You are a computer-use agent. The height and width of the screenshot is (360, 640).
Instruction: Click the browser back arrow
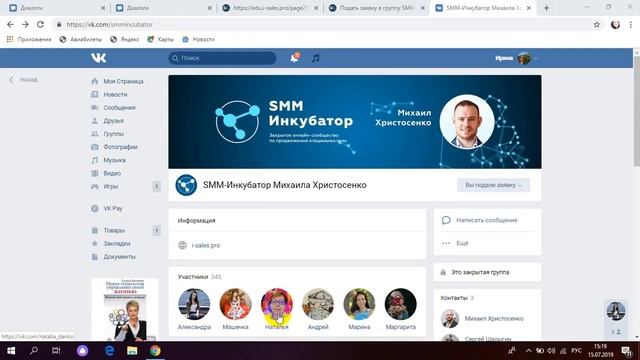click(x=10, y=24)
